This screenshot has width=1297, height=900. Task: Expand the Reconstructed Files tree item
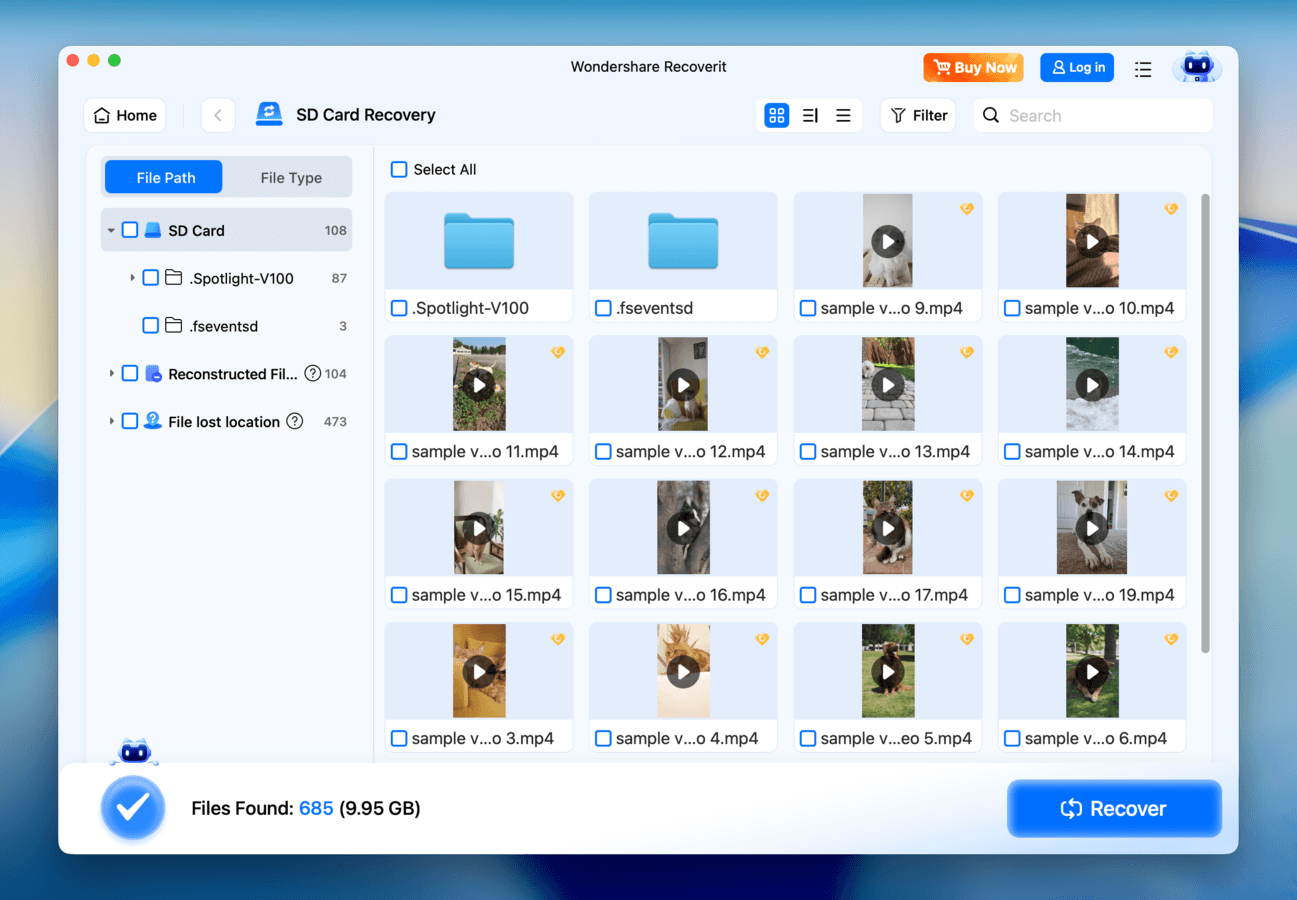(111, 373)
